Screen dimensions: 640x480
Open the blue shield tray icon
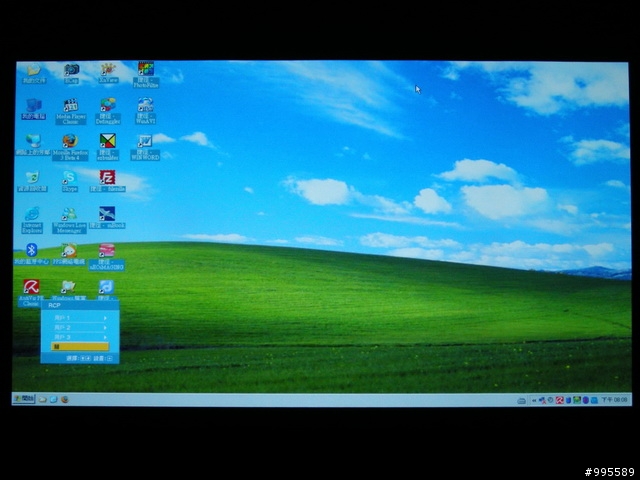click(568, 400)
